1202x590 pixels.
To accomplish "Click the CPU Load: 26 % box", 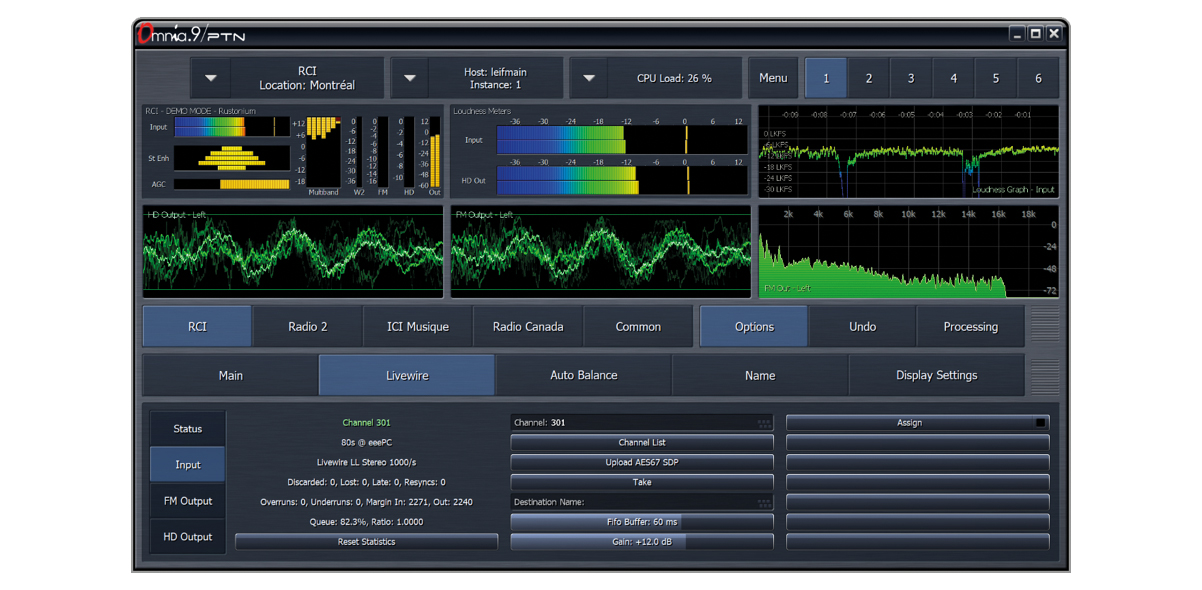I will pyautogui.click(x=674, y=78).
